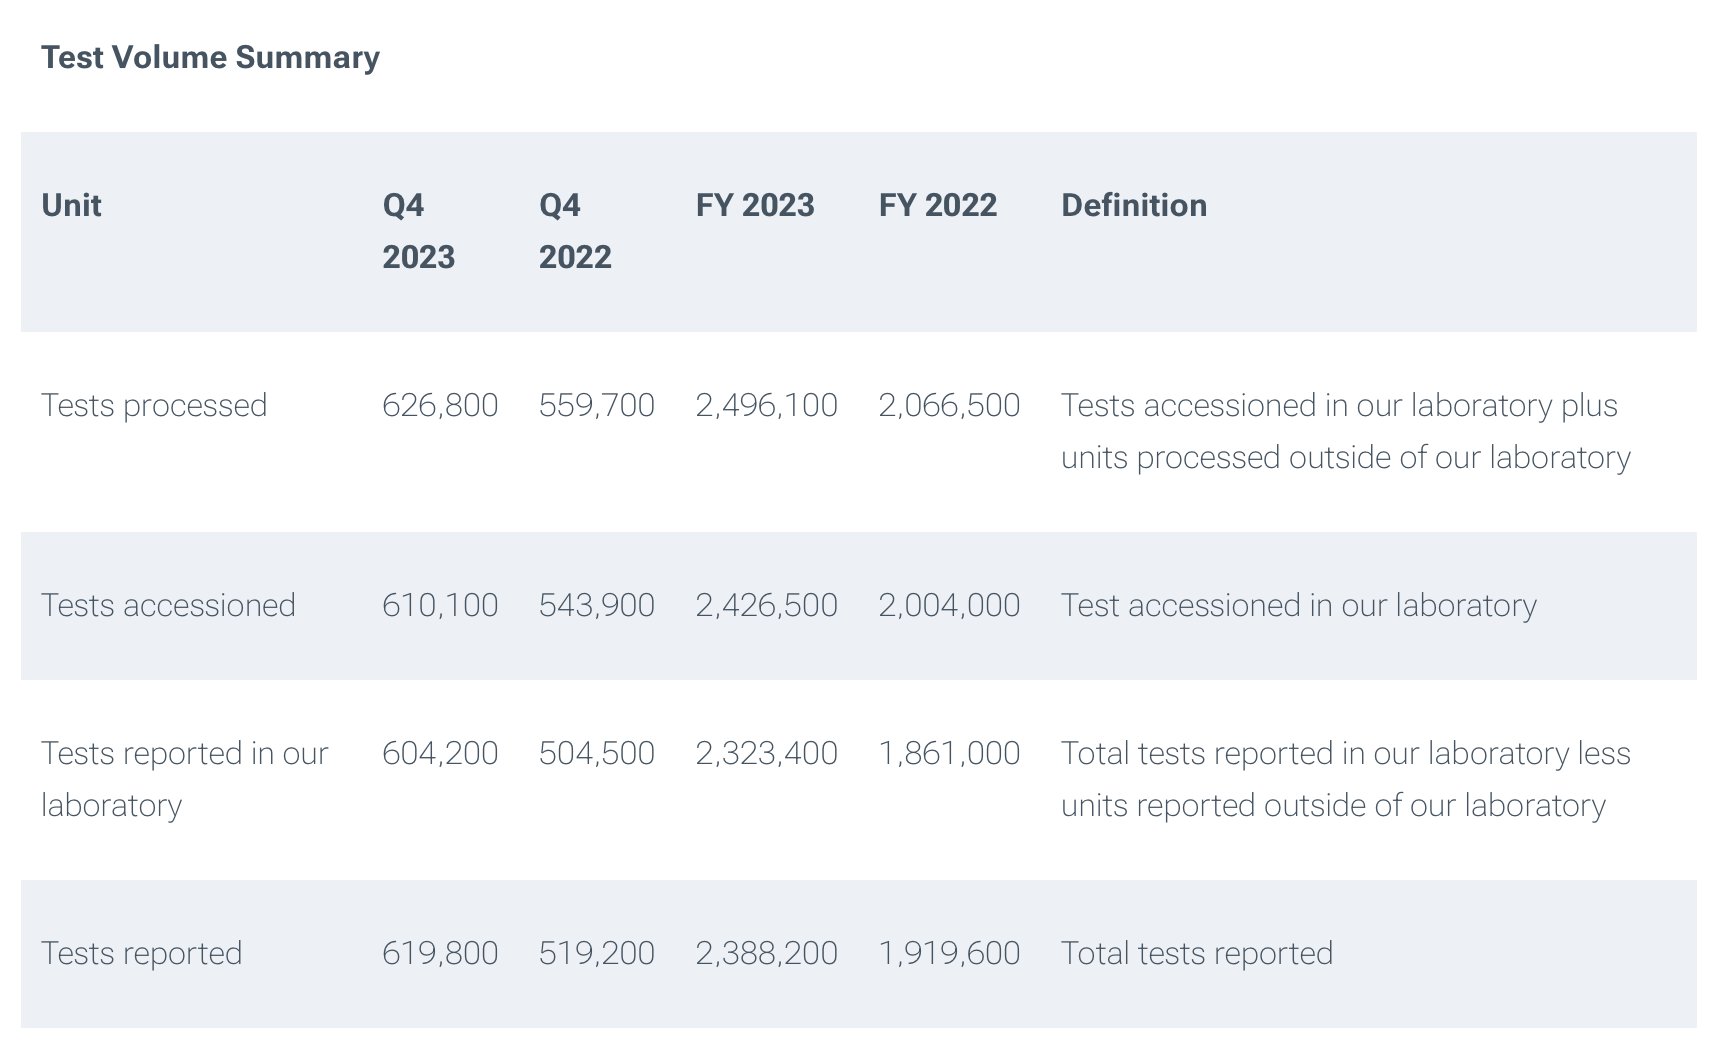This screenshot has height=1056, width=1722.
Task: Click the 519,200 value cell
Action: pos(597,953)
